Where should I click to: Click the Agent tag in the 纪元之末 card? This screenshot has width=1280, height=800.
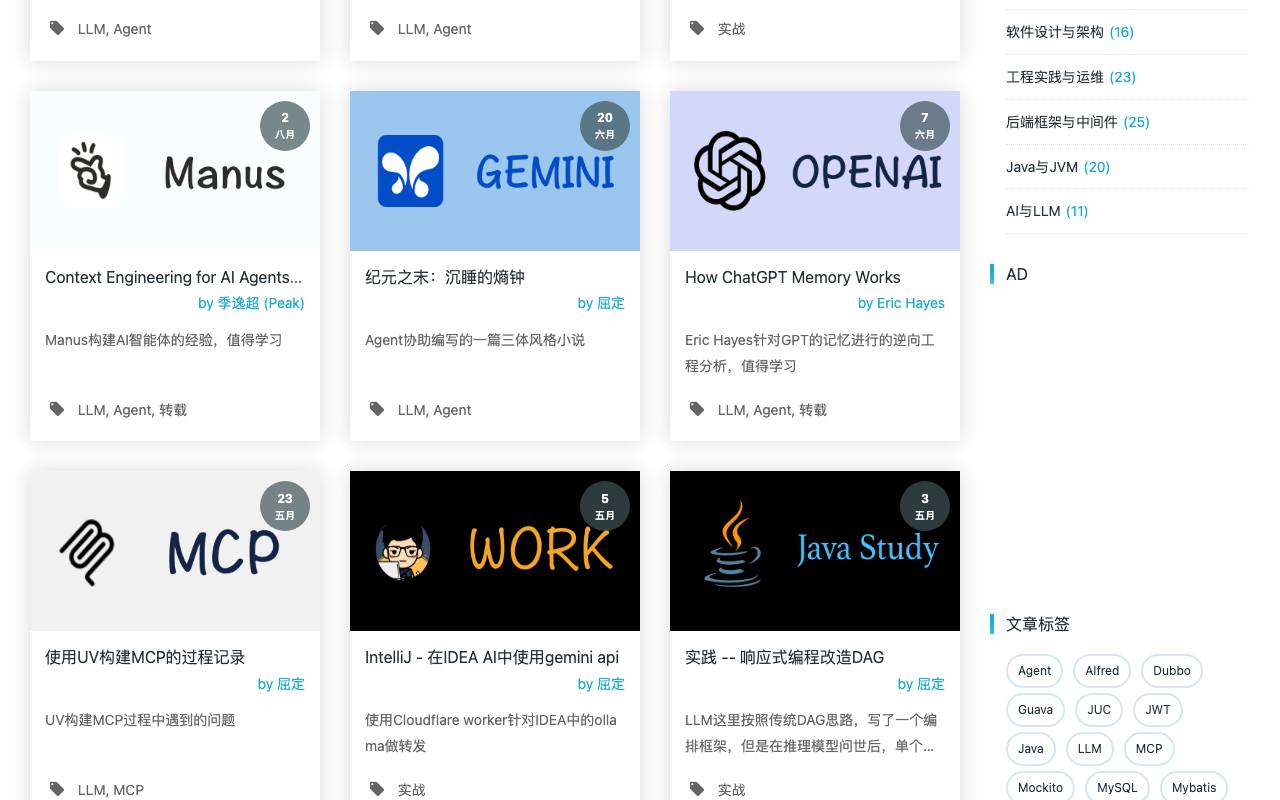pyautogui.click(x=452, y=410)
